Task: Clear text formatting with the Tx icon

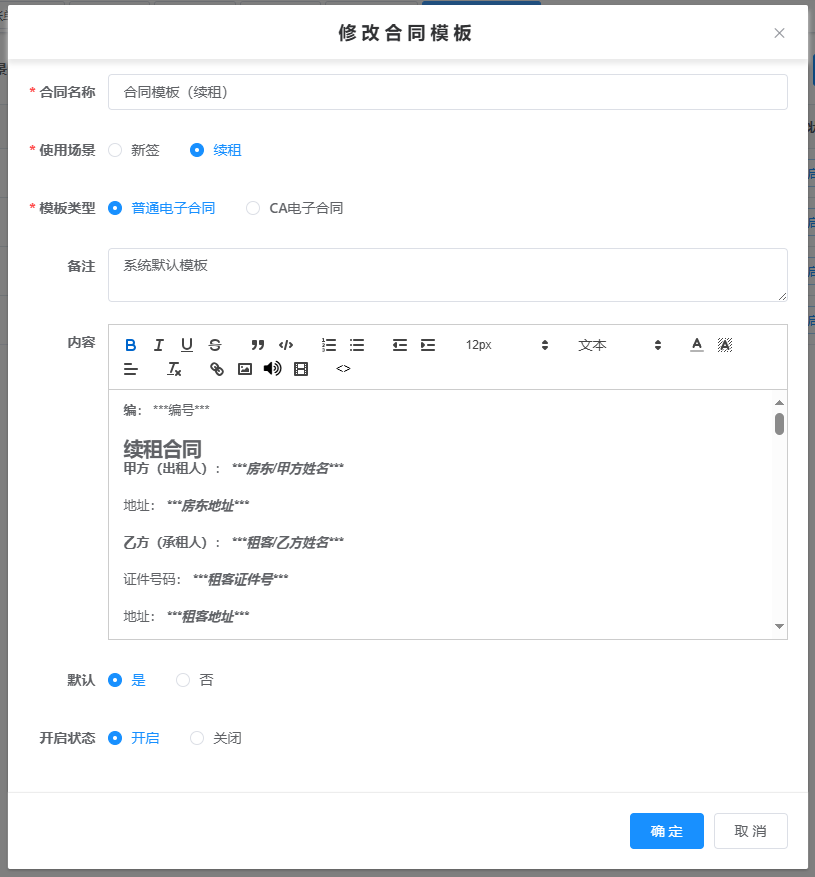Action: 174,369
